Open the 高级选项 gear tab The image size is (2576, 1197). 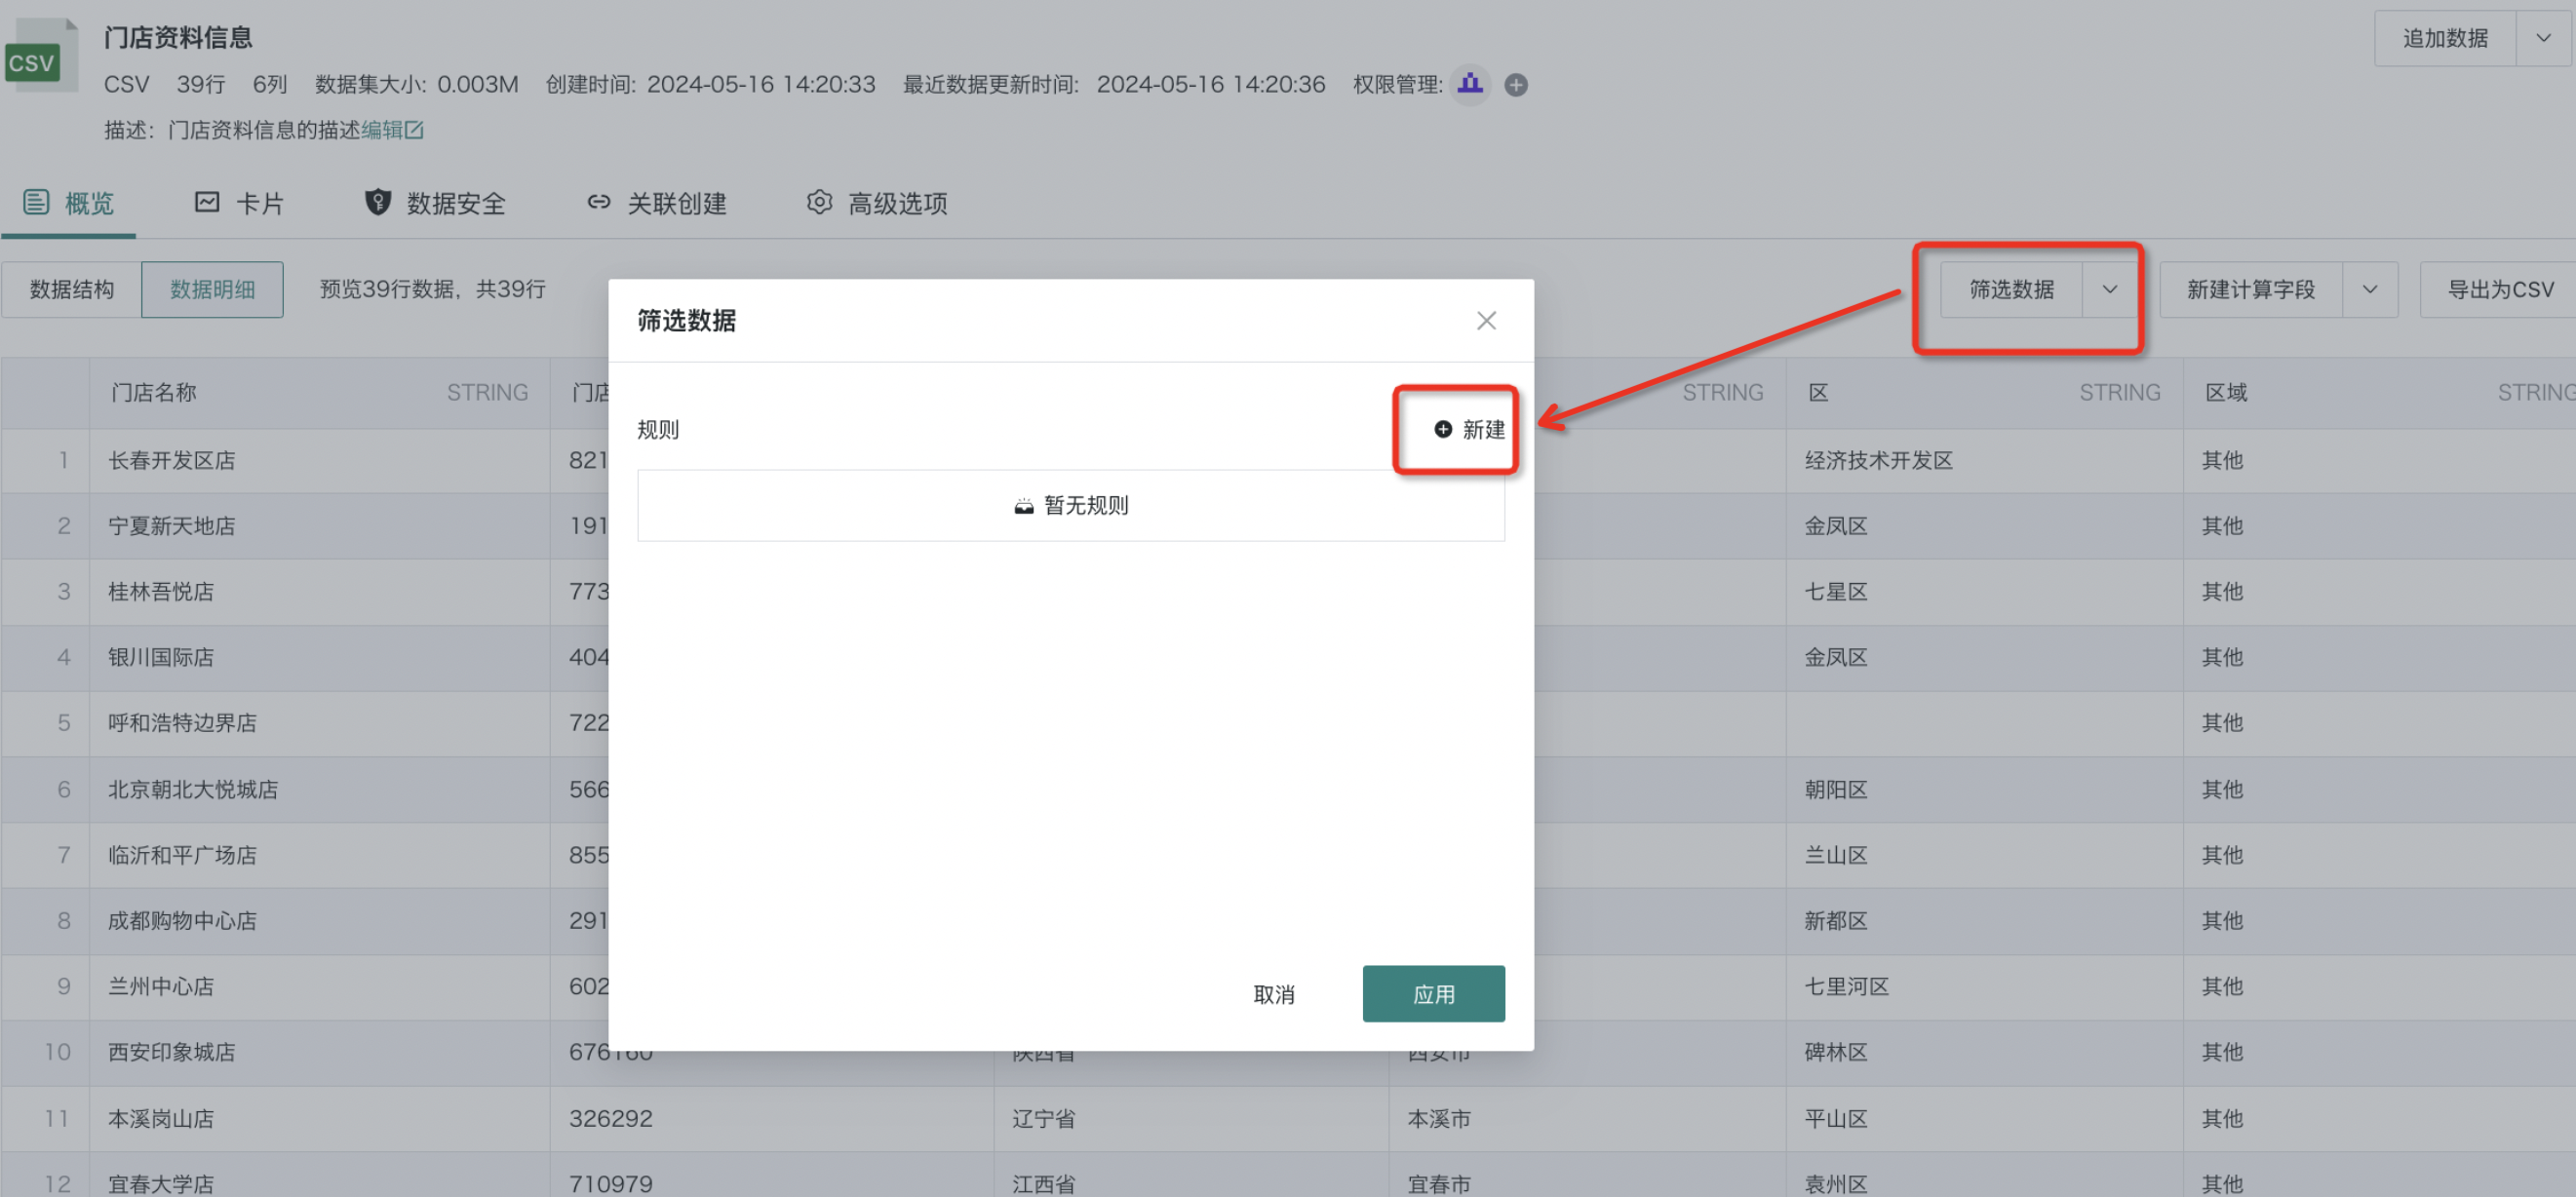click(x=877, y=204)
